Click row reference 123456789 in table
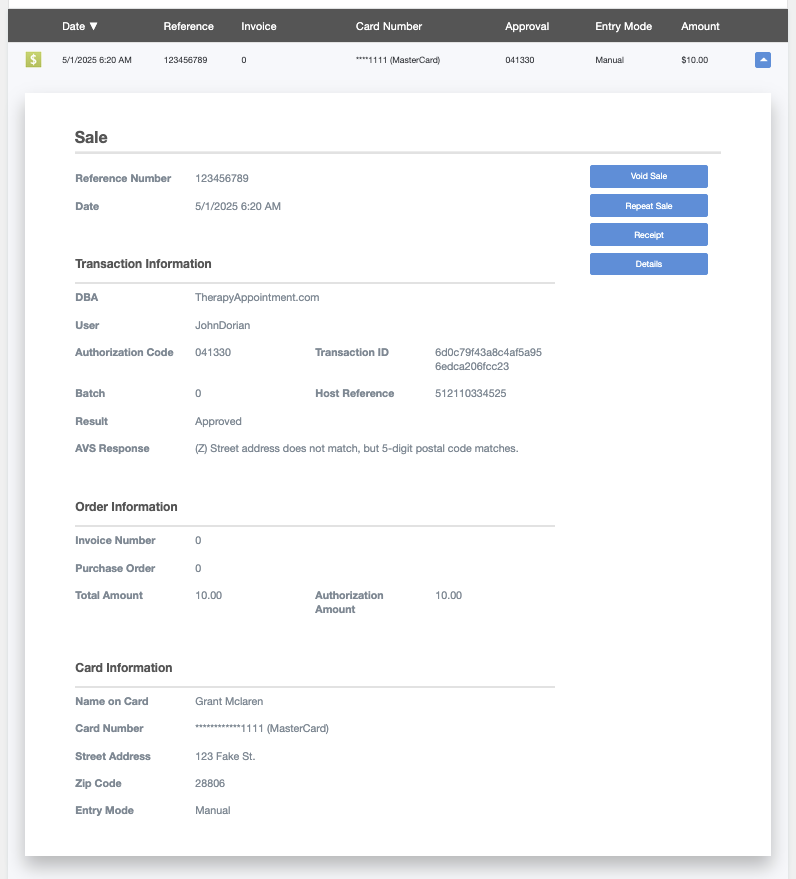This screenshot has height=879, width=796. point(186,60)
